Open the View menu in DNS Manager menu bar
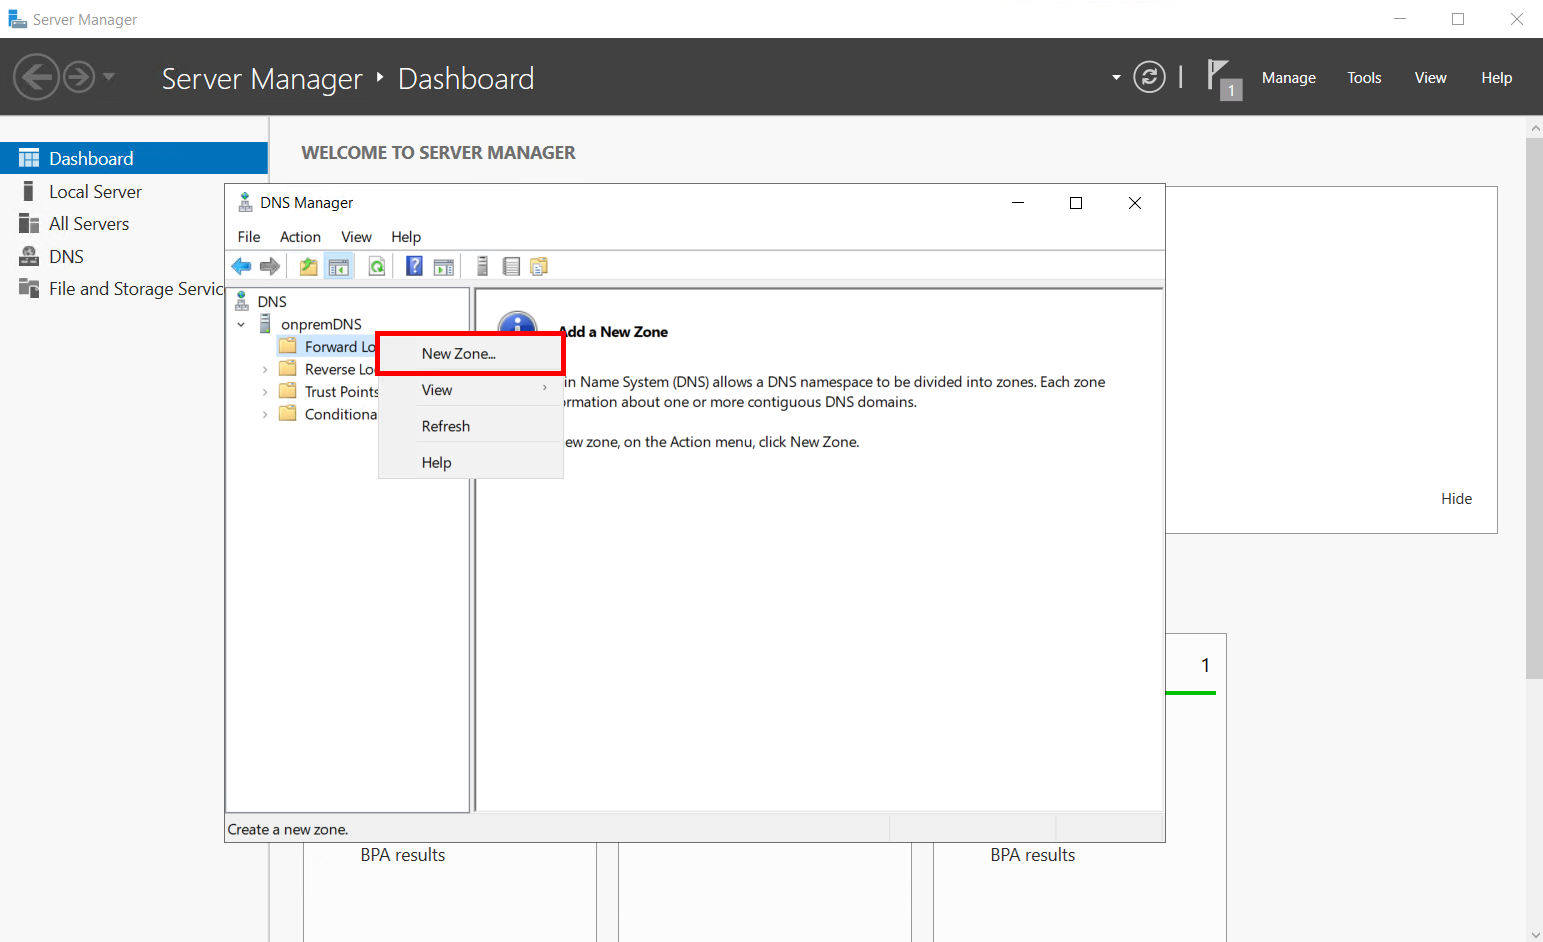The image size is (1543, 942). point(356,237)
